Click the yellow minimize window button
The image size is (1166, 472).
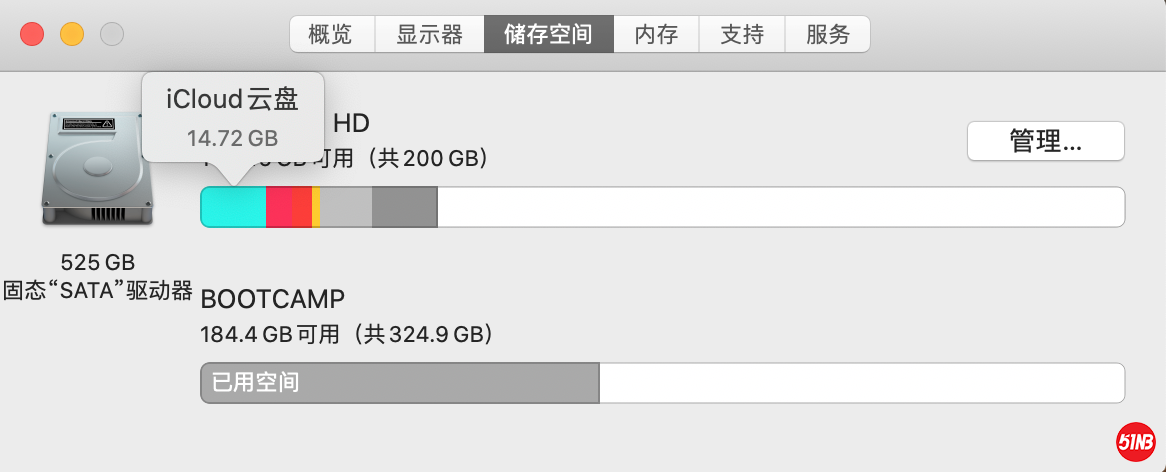[x=72, y=35]
